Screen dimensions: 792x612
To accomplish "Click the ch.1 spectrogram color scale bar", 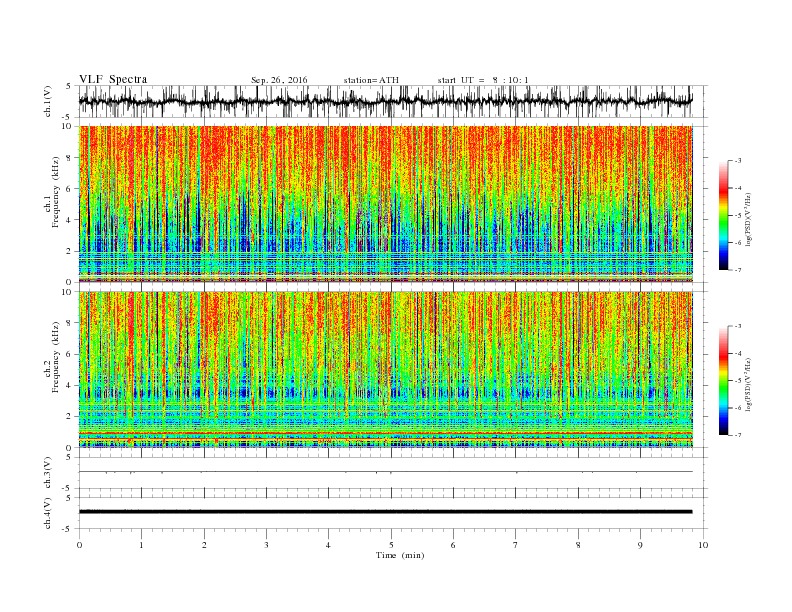I will click(723, 215).
